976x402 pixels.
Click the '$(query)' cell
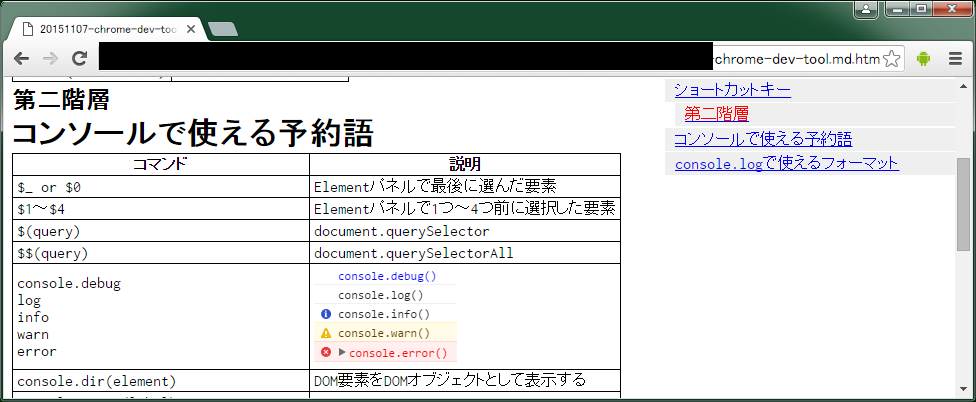click(161, 231)
